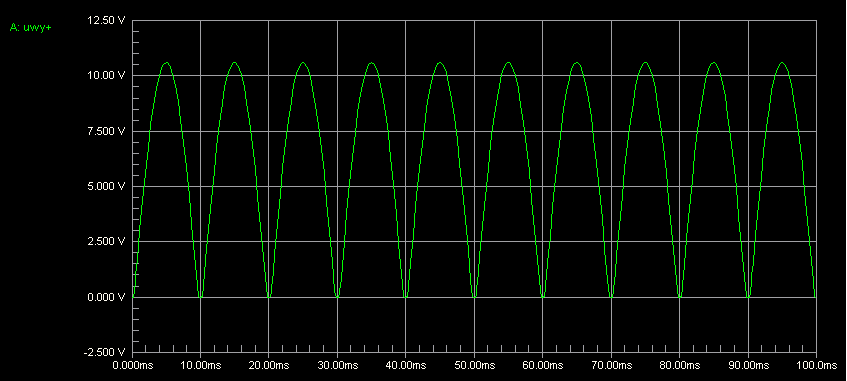Click the waveform peak near 55 ms
Viewport: 847px width, 381px height.
tap(508, 63)
